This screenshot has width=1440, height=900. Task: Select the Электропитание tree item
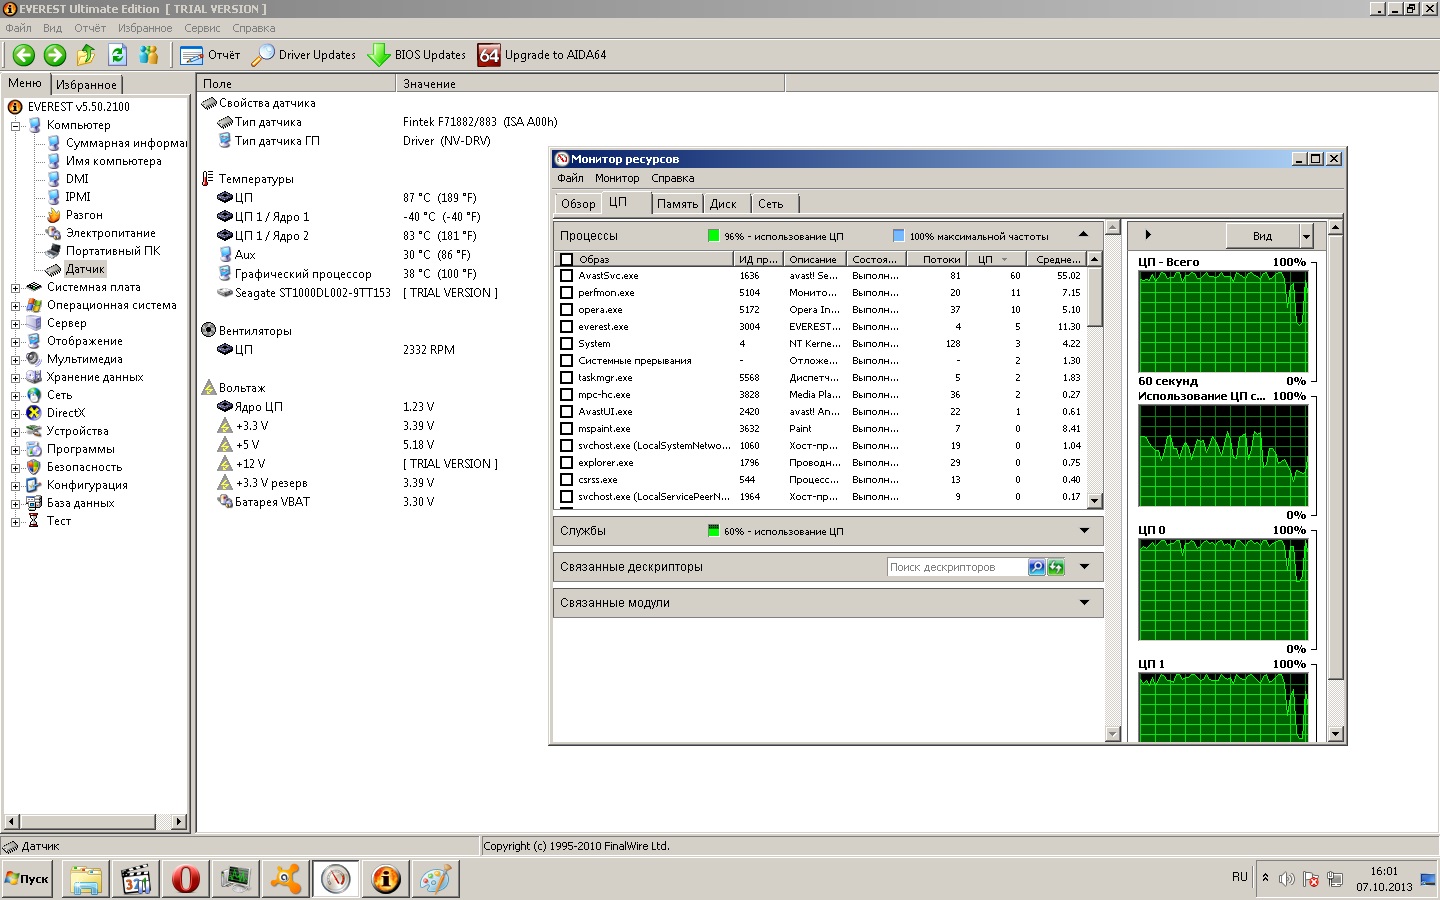tap(111, 233)
